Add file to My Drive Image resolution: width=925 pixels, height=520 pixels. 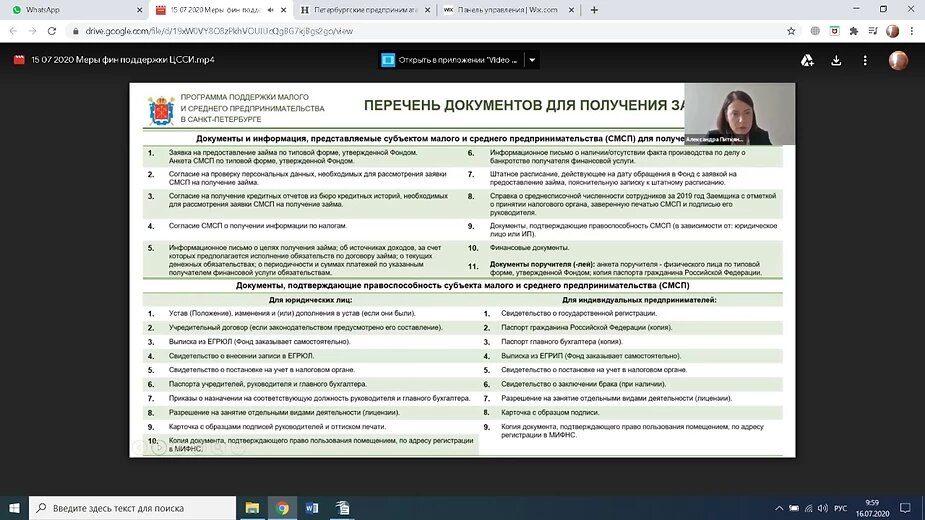807,60
